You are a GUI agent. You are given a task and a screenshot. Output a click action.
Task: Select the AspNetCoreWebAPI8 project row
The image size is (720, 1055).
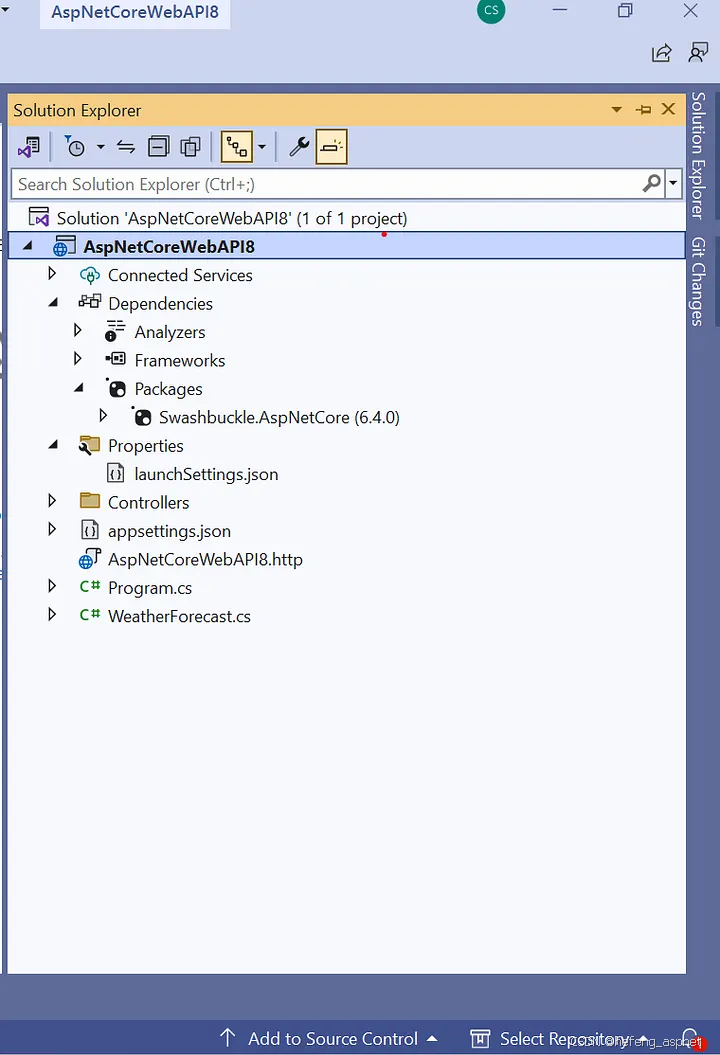pyautogui.click(x=347, y=246)
